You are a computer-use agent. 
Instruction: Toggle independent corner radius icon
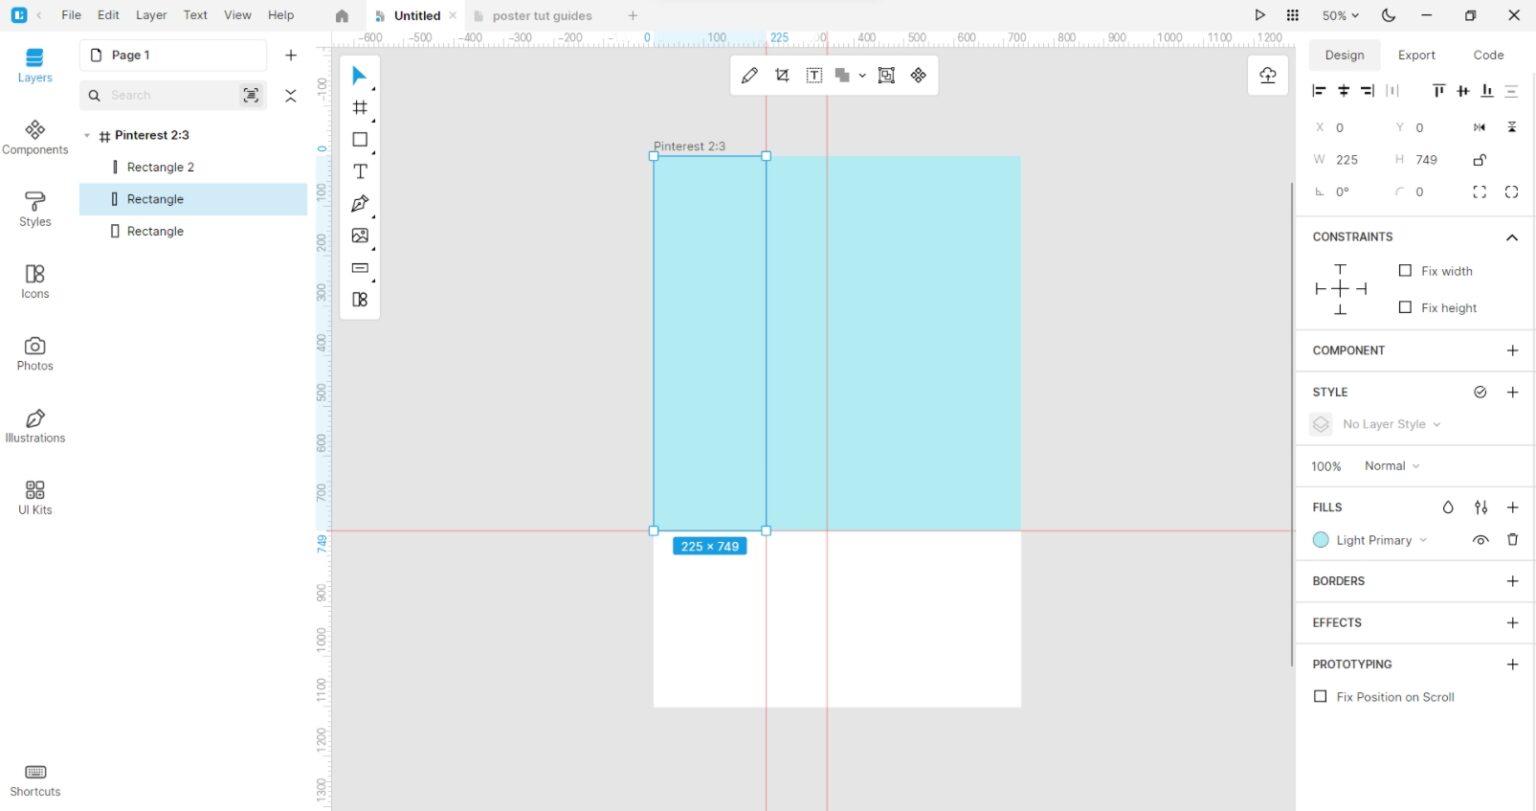tap(1480, 192)
